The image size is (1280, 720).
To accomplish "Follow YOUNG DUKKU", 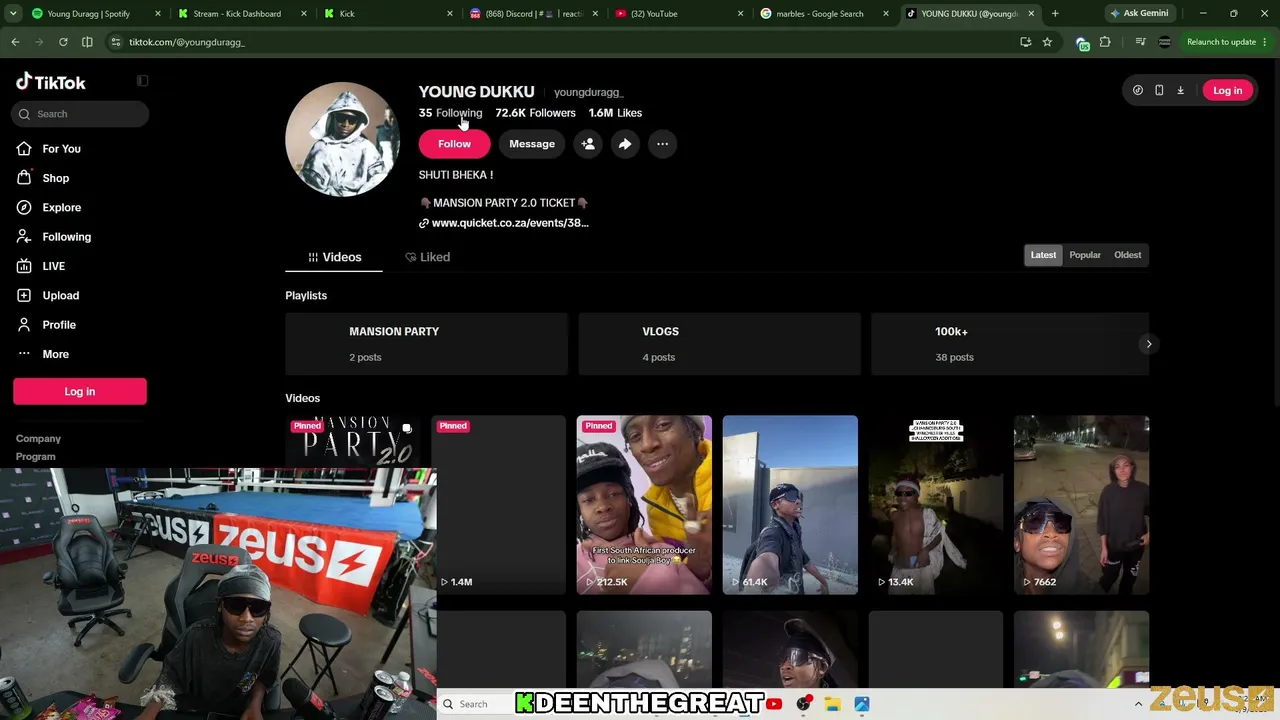I will pyautogui.click(x=454, y=144).
